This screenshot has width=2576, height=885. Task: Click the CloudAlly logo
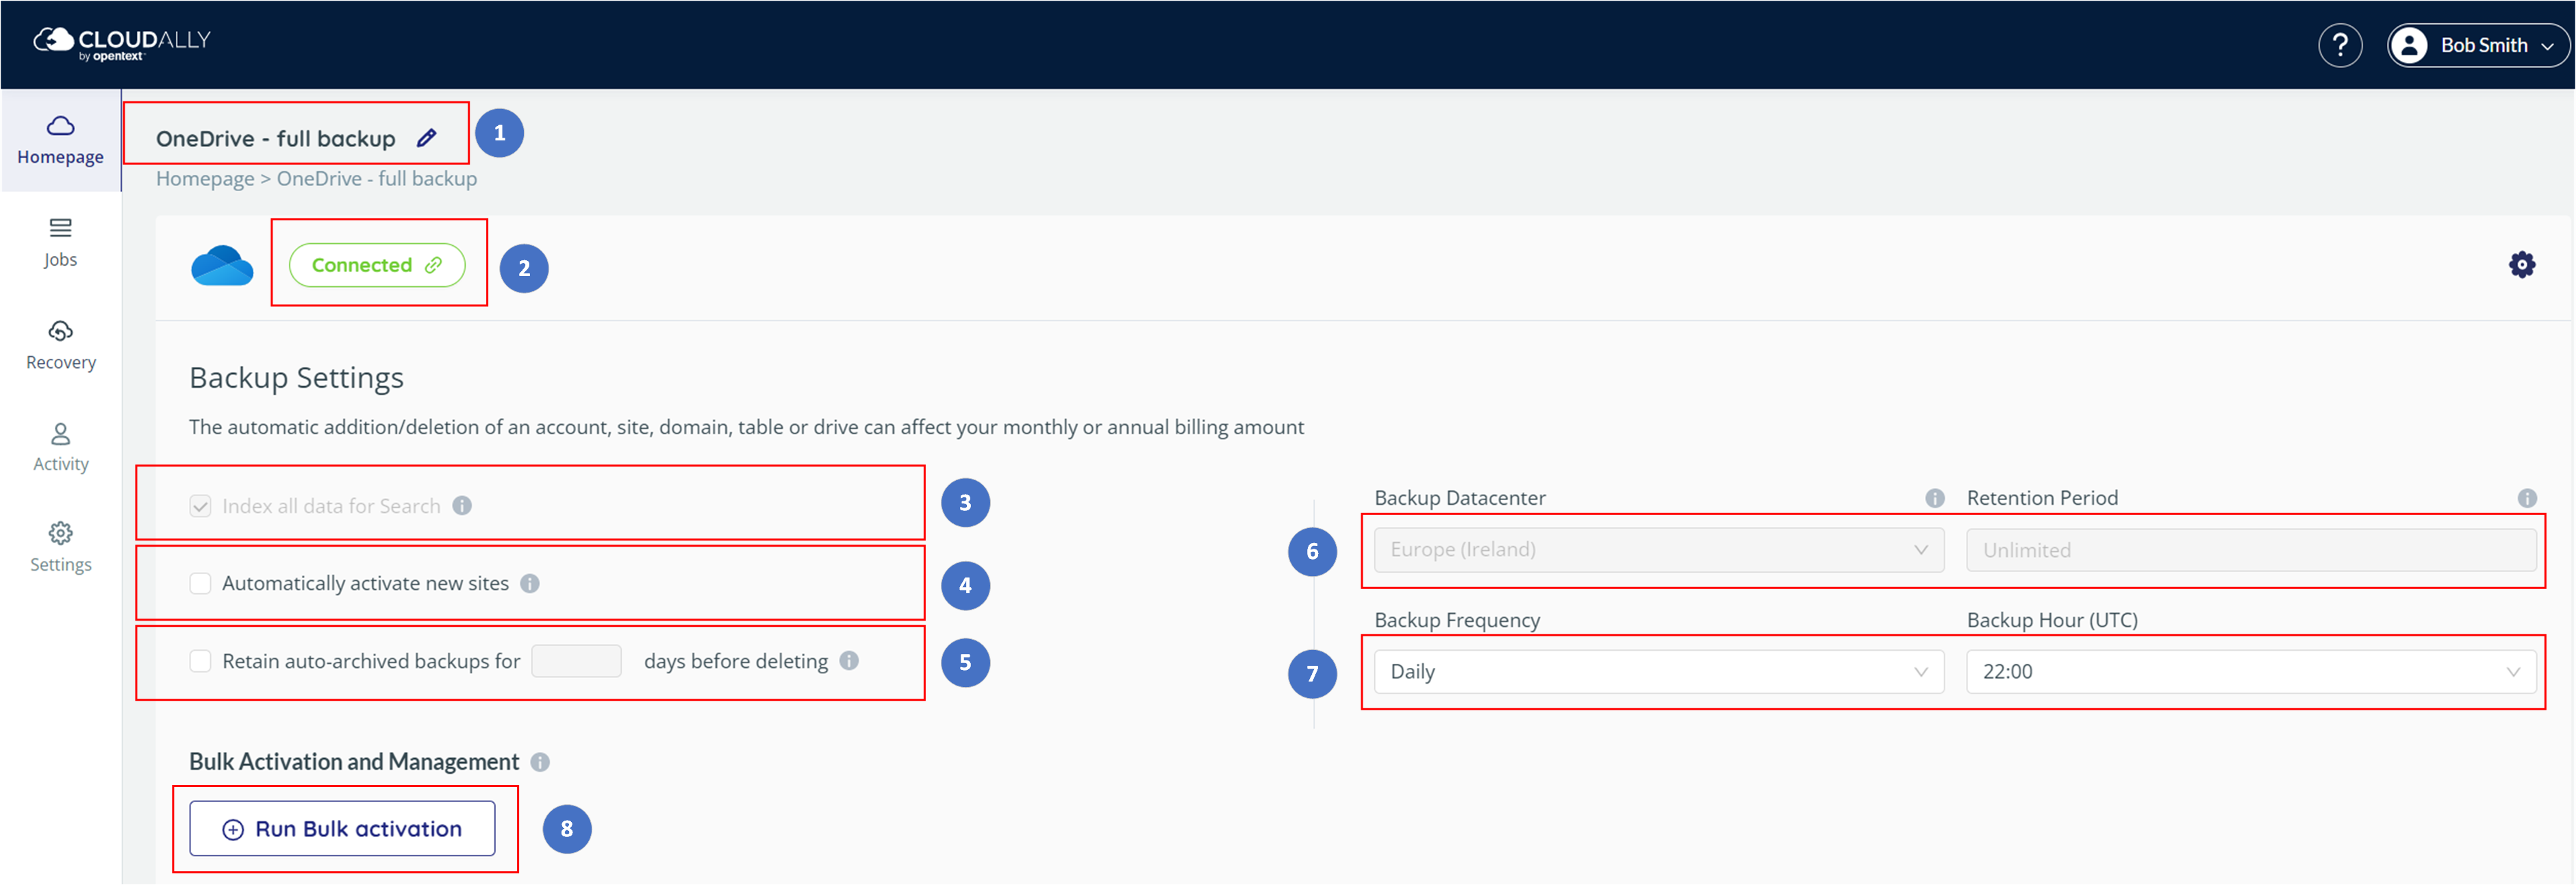[122, 44]
